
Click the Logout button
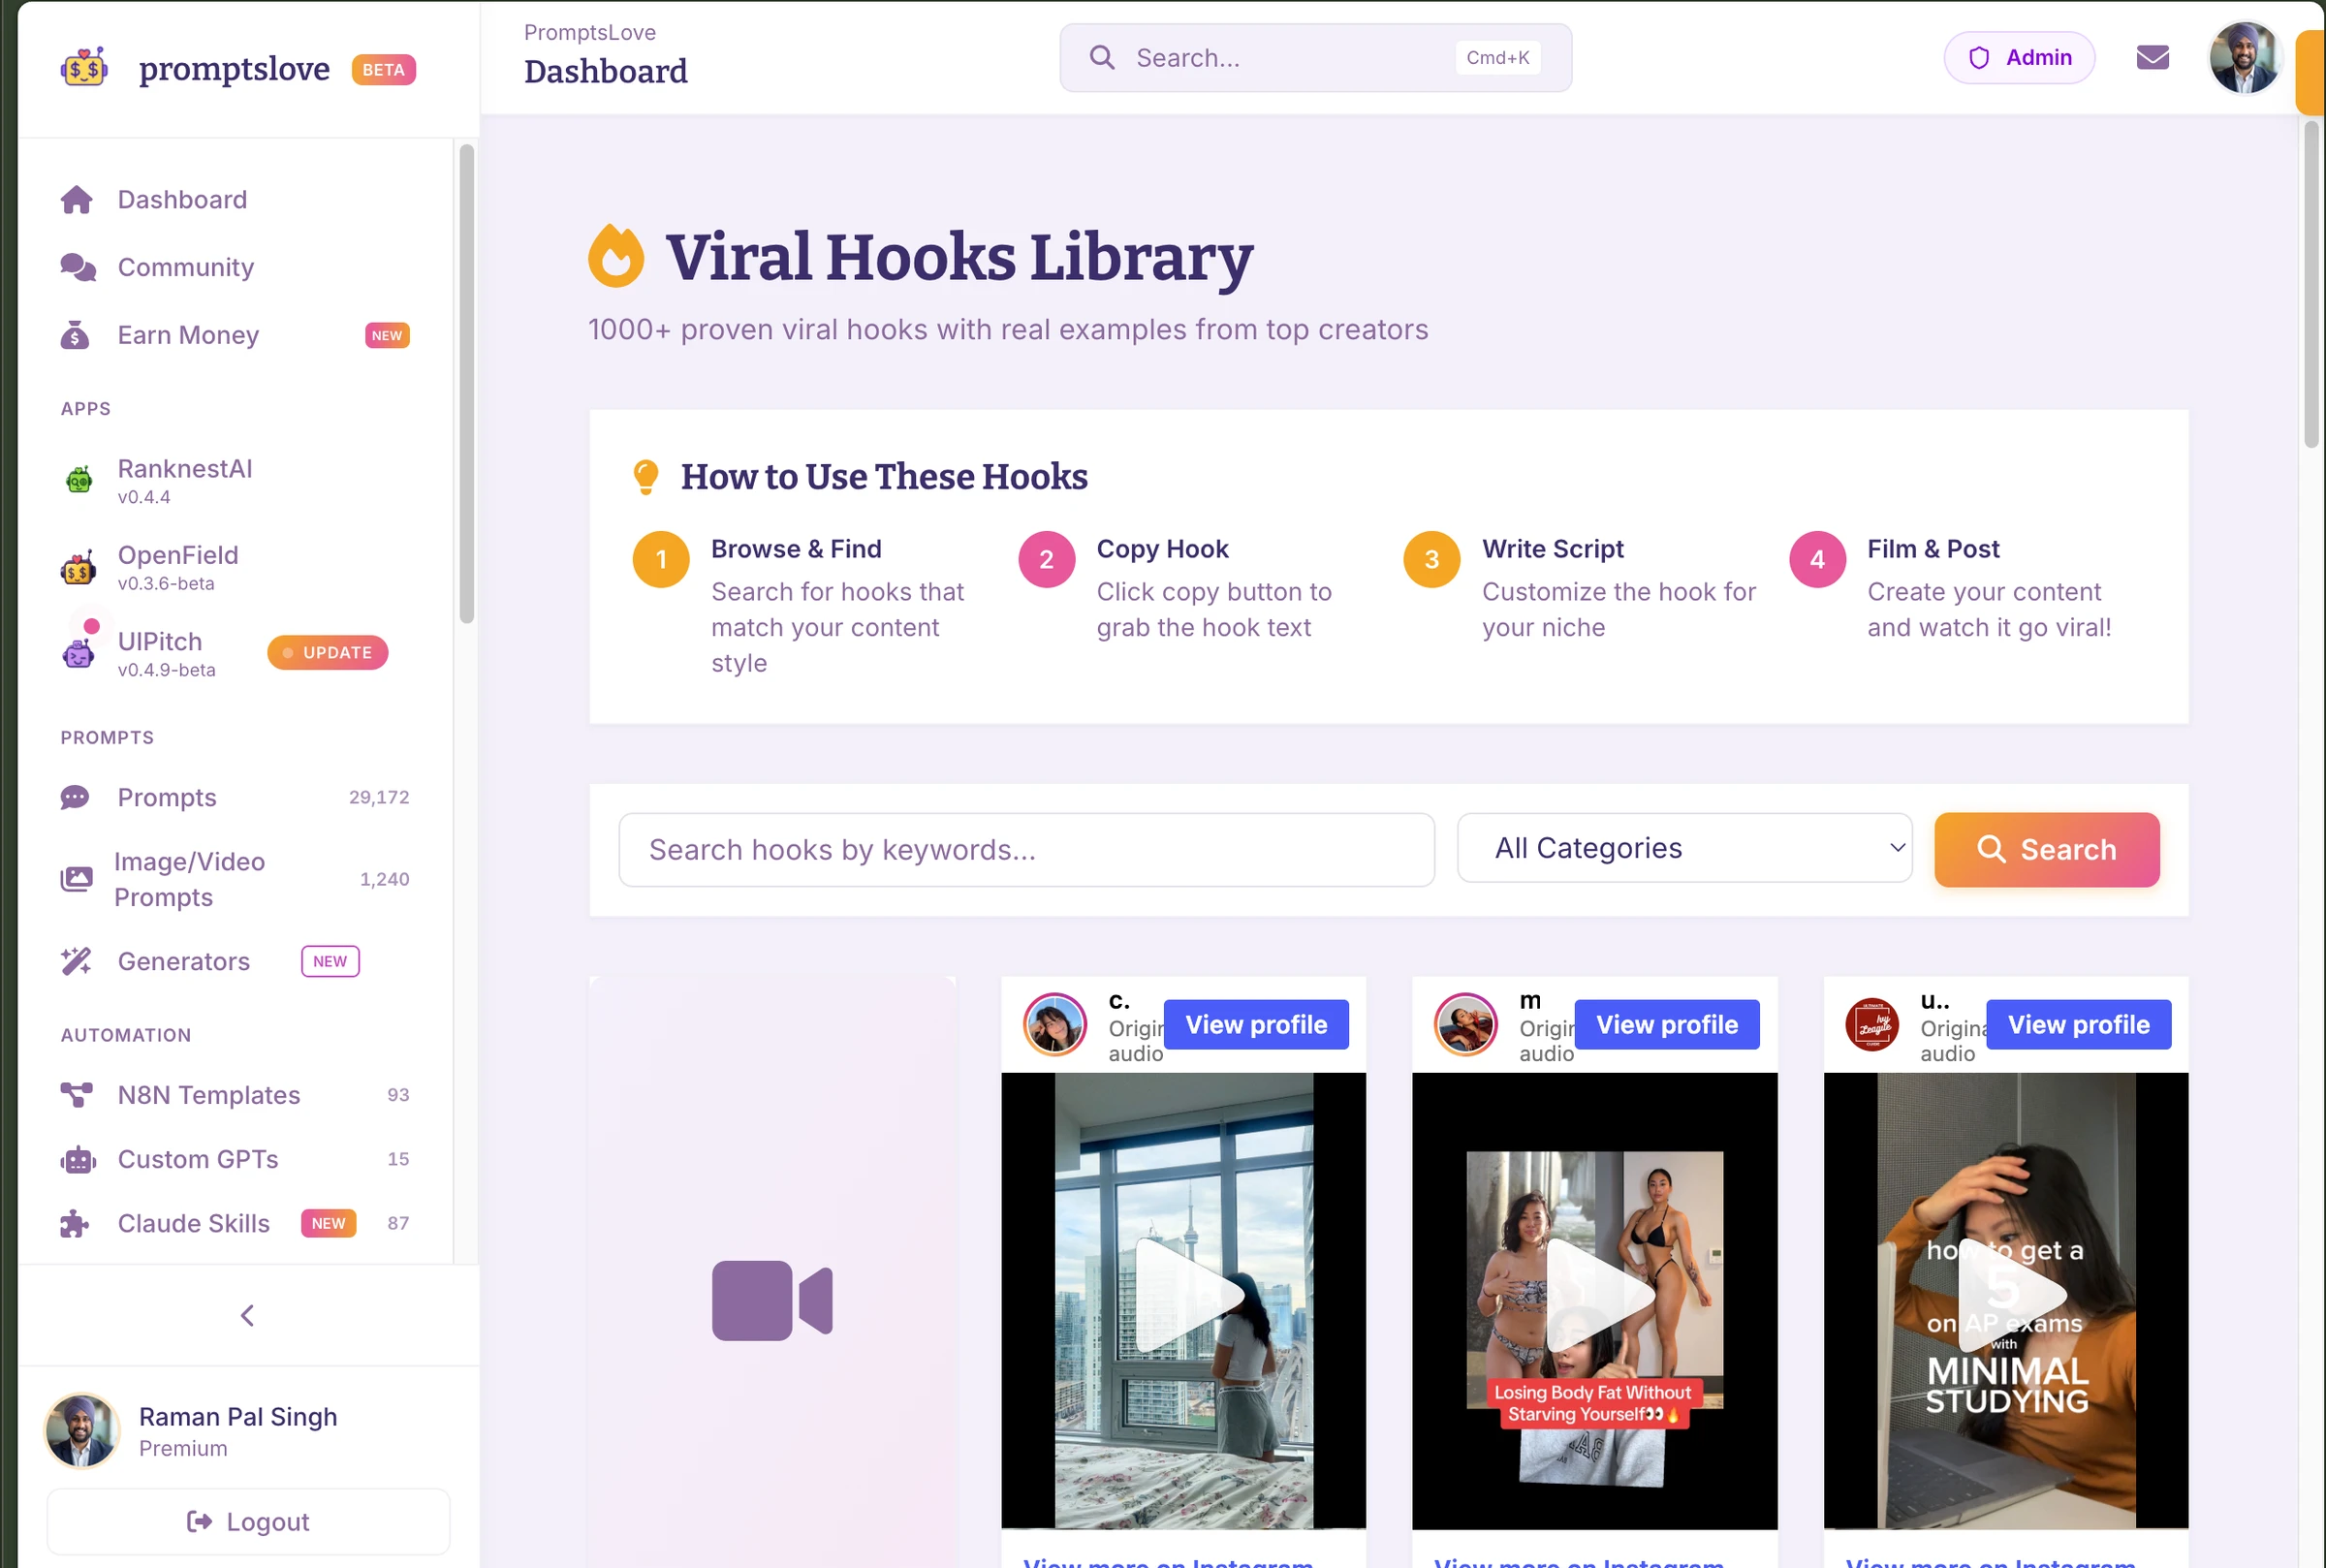pyautogui.click(x=248, y=1522)
